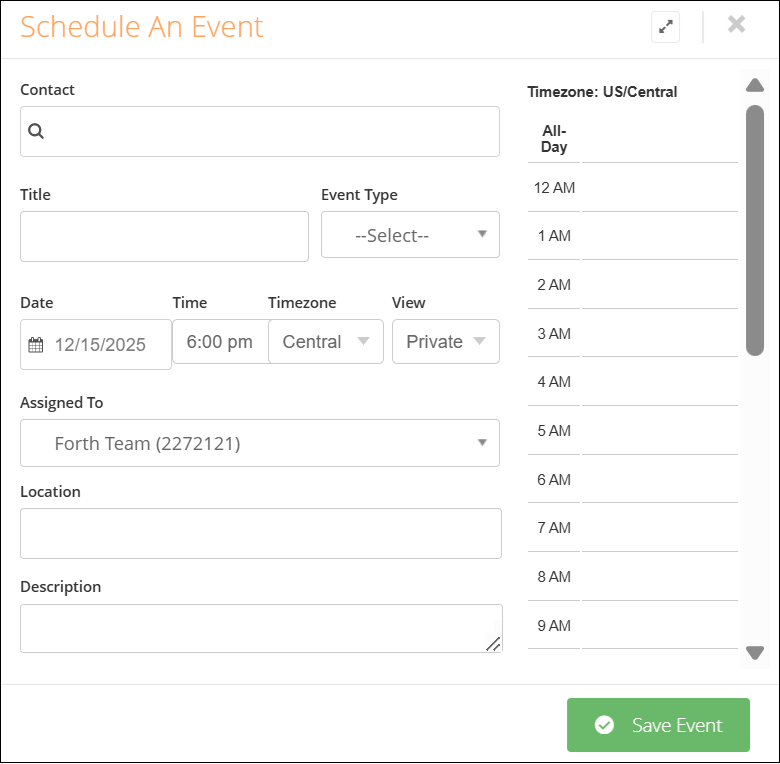Click the Event Type label
The width and height of the screenshot is (780, 764).
[x=359, y=195]
